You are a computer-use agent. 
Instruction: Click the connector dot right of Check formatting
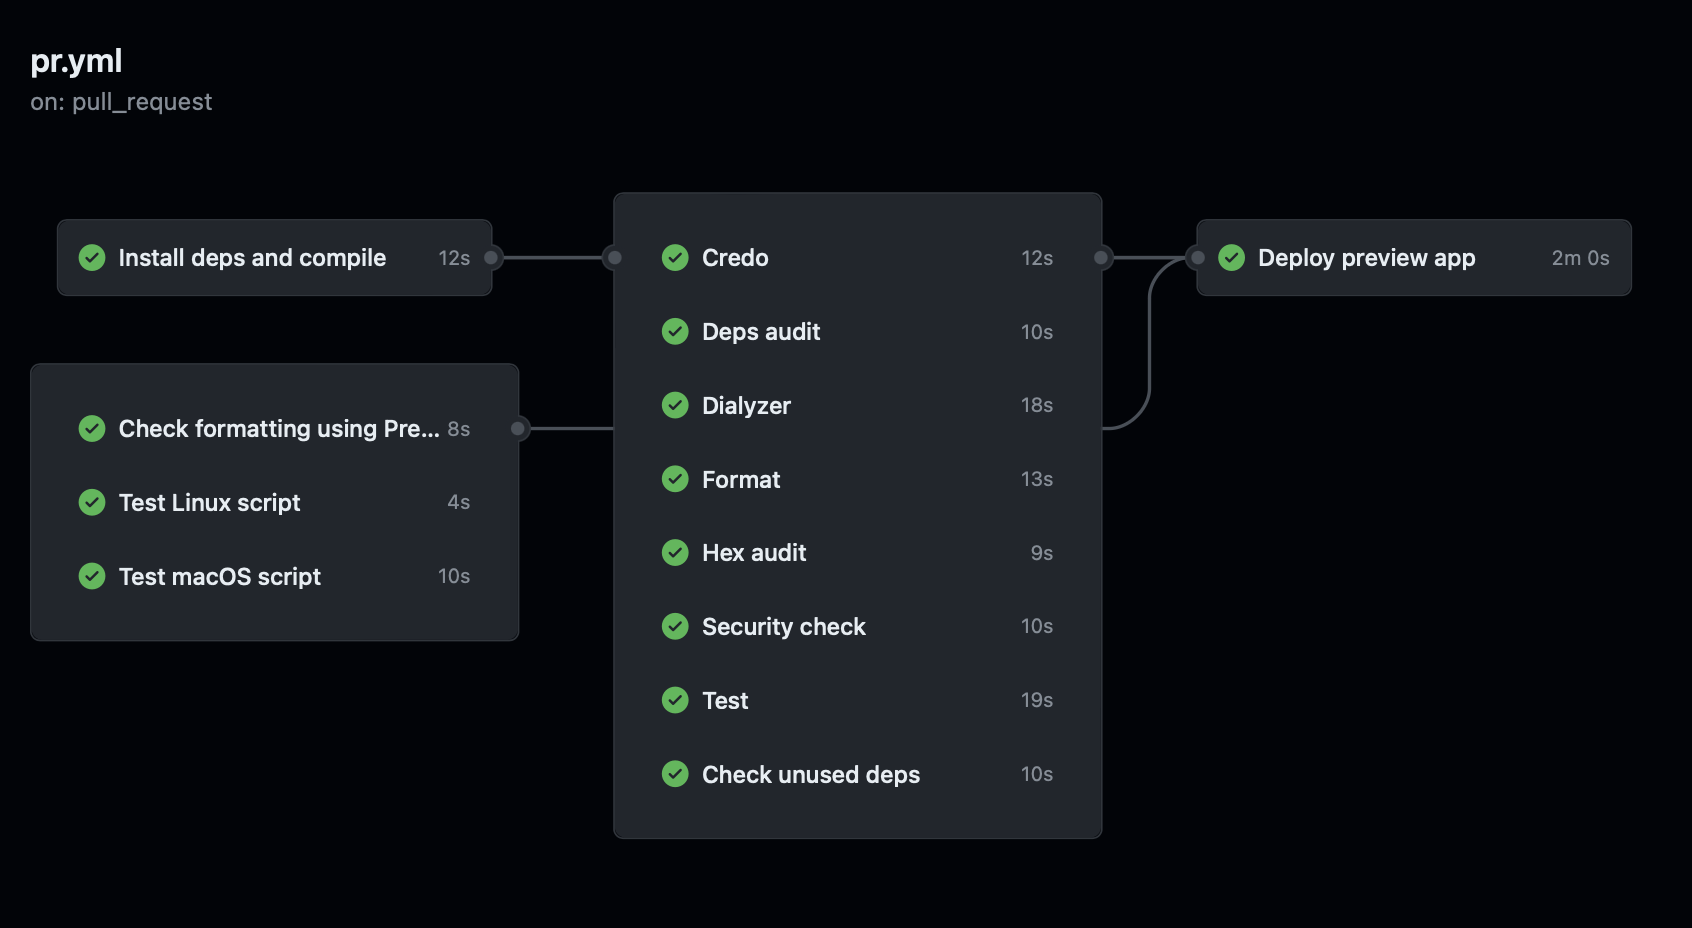(x=518, y=429)
